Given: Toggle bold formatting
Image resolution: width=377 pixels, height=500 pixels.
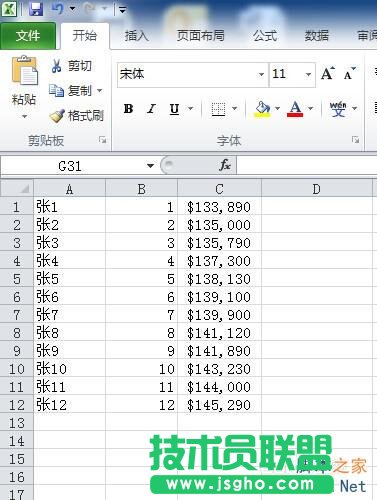Looking at the screenshot, I should tap(128, 109).
